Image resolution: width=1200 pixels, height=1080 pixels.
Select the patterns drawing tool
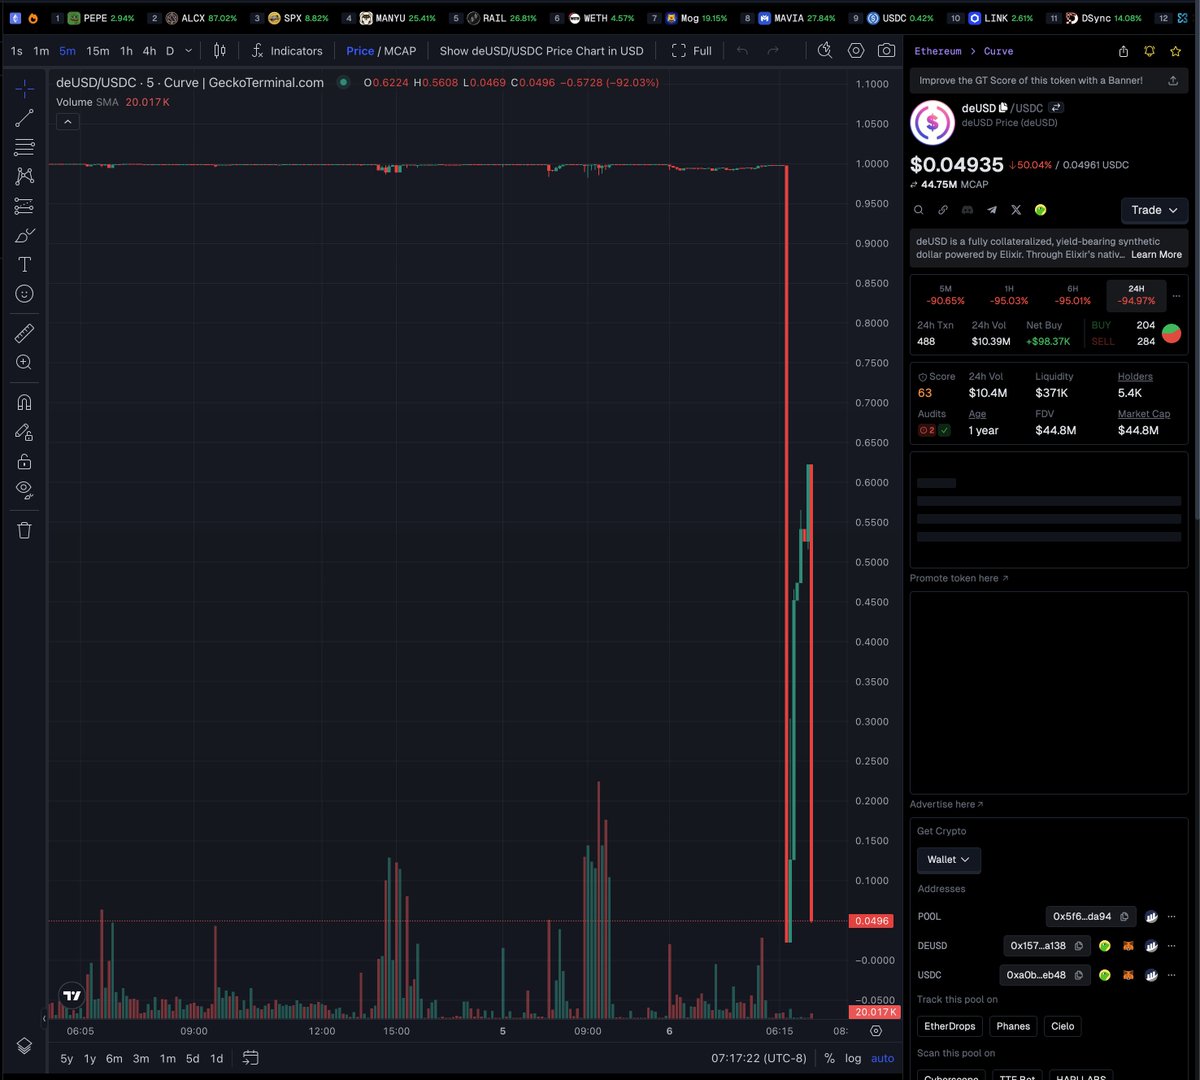25,176
